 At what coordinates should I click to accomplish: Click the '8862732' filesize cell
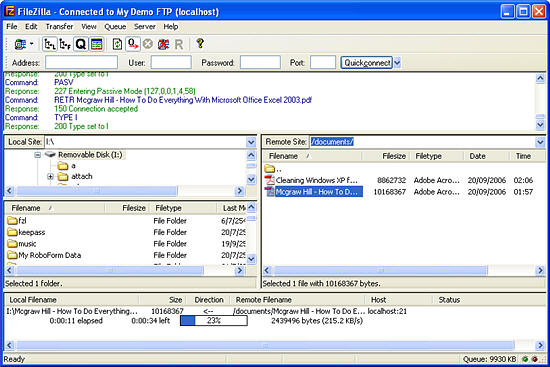(x=391, y=180)
